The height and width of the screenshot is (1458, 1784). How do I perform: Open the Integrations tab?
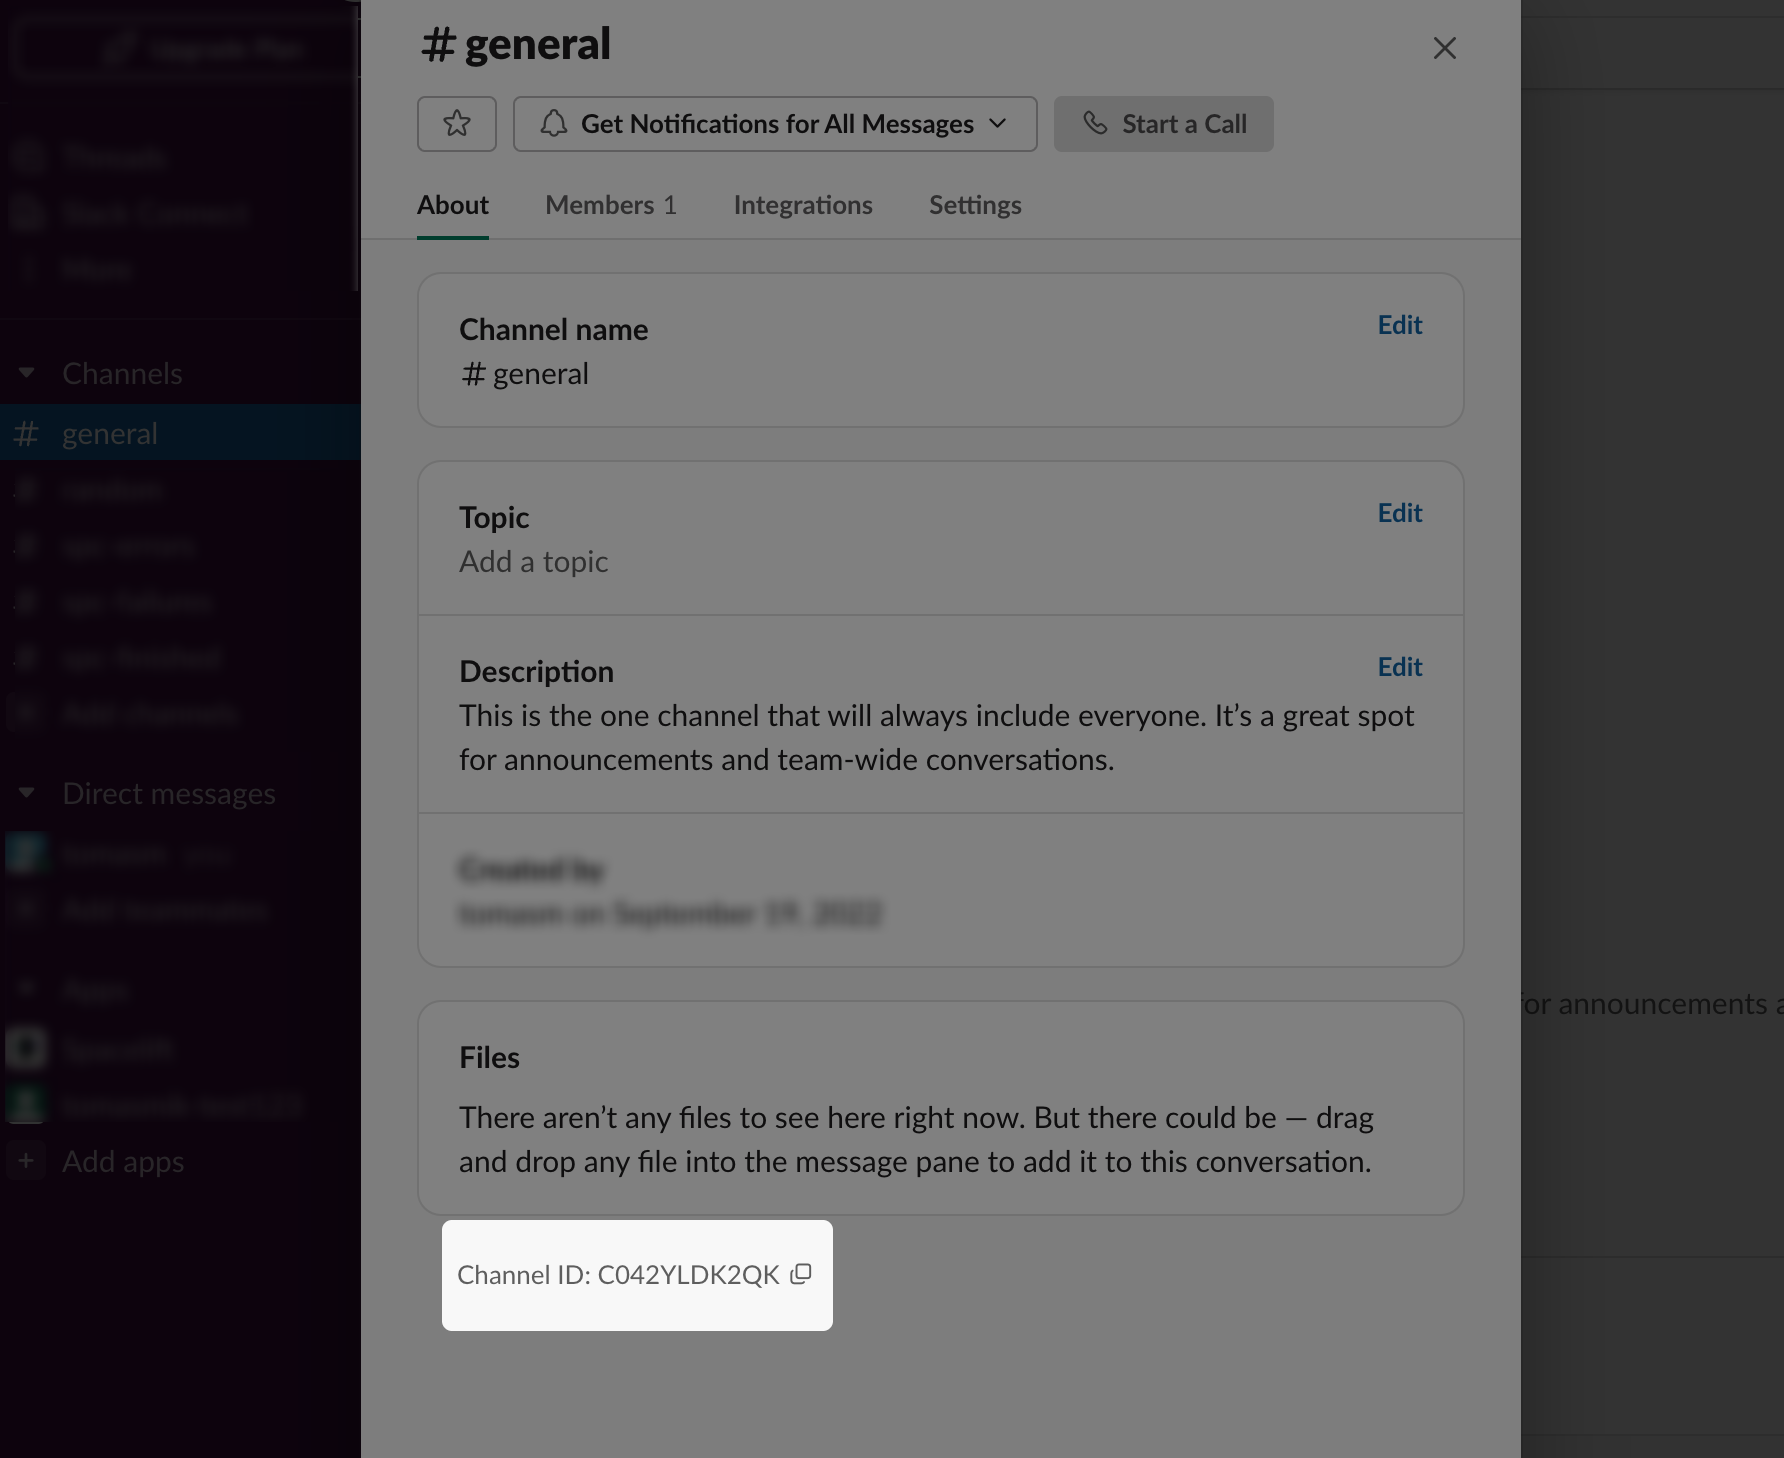(x=803, y=205)
